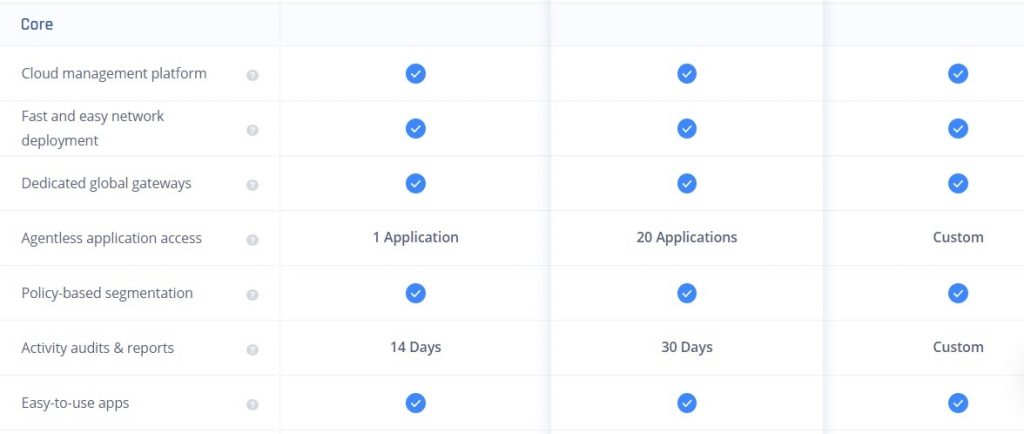1024x434 pixels.
Task: Click the Agentless application access label
Action: [x=111, y=238]
